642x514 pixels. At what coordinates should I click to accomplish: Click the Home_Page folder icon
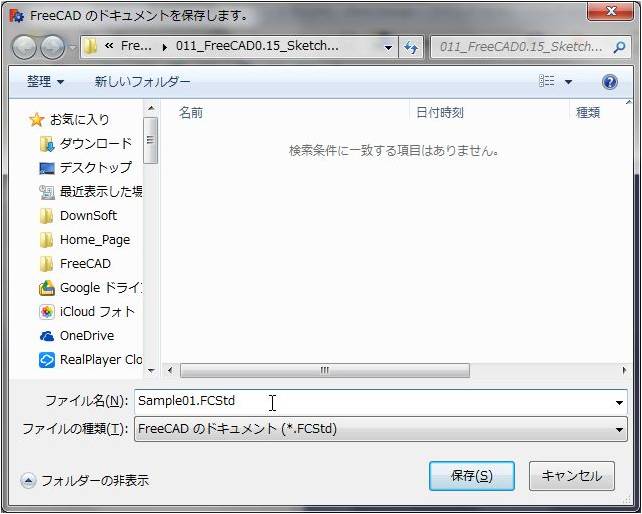[x=46, y=240]
